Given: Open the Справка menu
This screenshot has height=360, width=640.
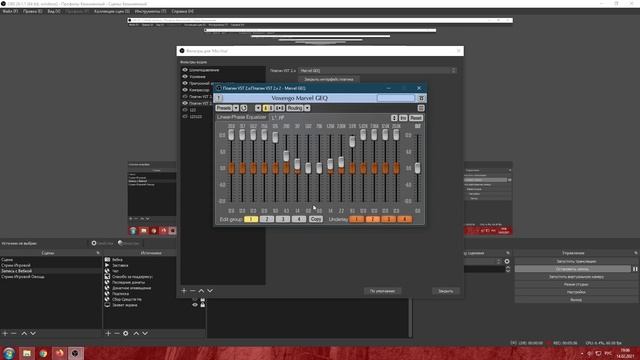Looking at the screenshot, I should (x=182, y=11).
